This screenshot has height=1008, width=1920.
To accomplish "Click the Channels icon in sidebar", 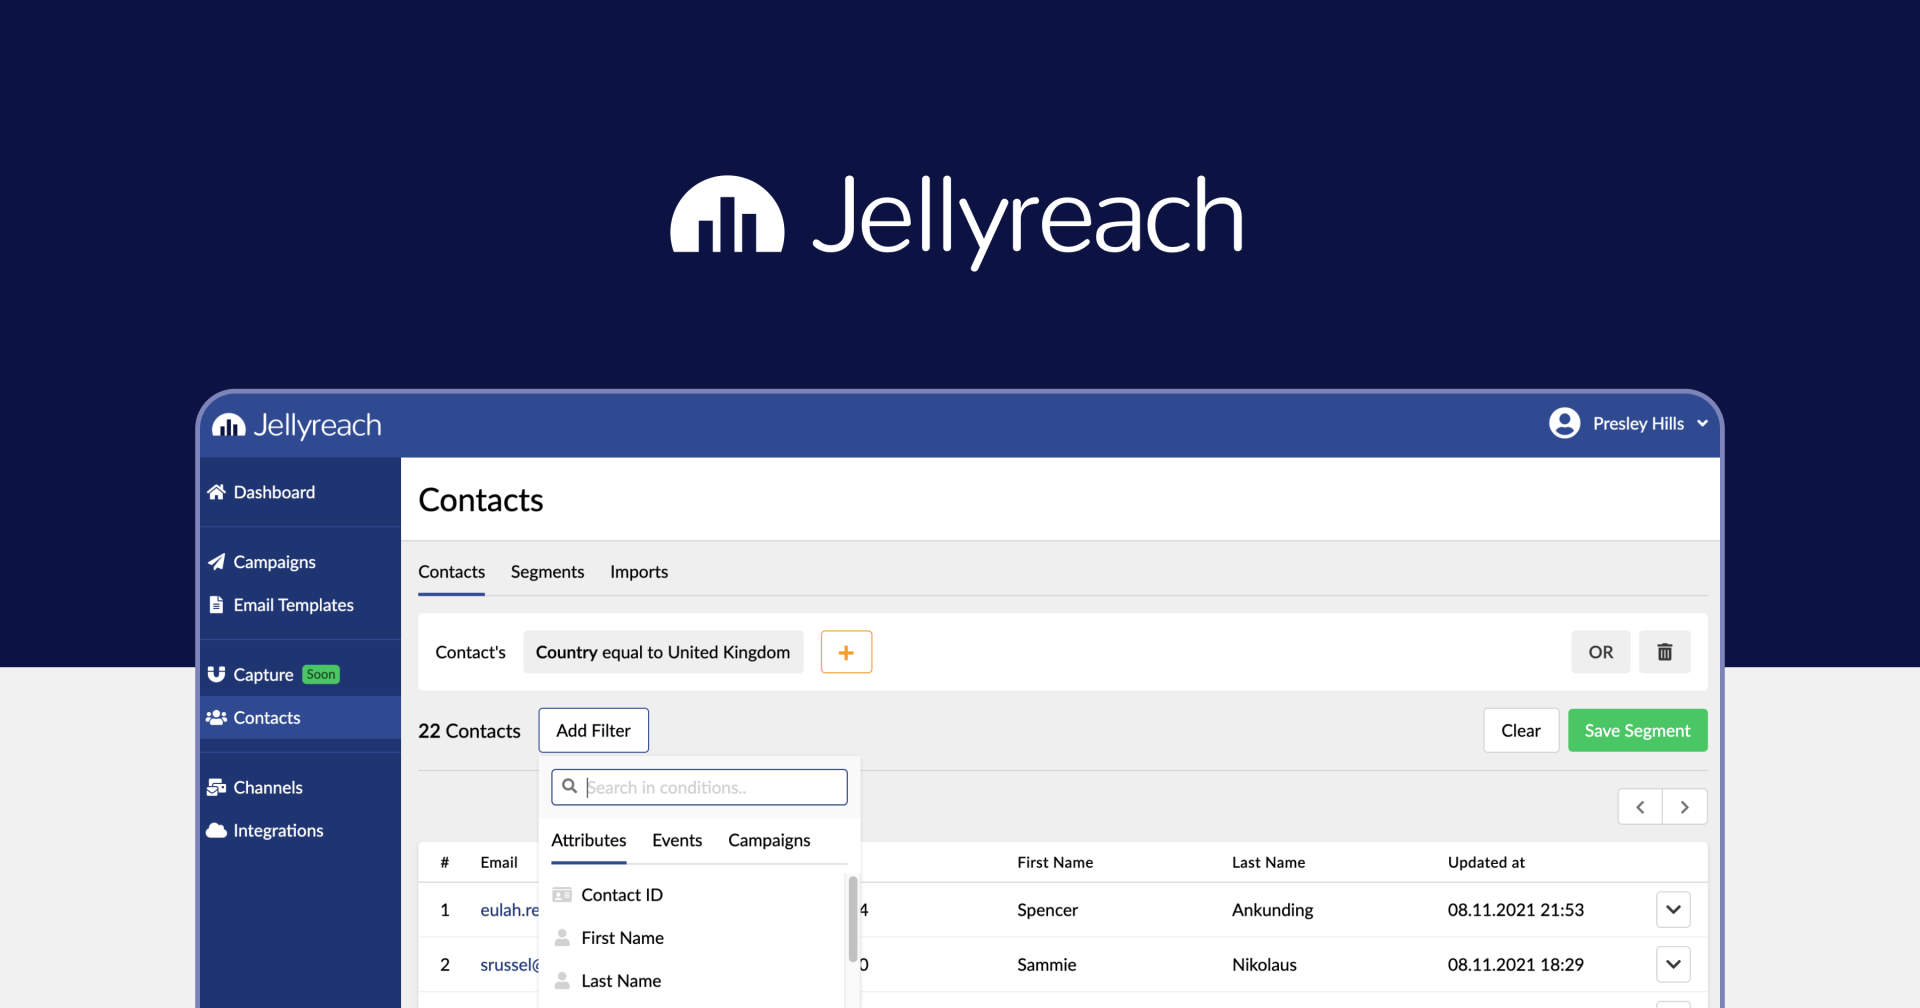I will [x=216, y=788].
